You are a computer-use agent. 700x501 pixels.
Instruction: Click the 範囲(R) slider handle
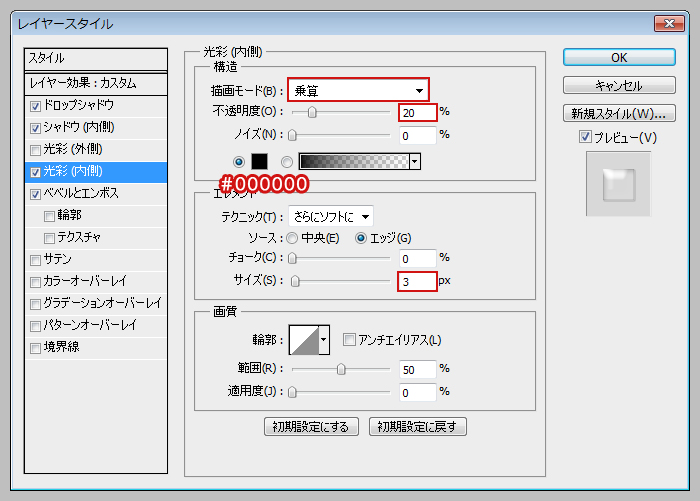coord(341,369)
